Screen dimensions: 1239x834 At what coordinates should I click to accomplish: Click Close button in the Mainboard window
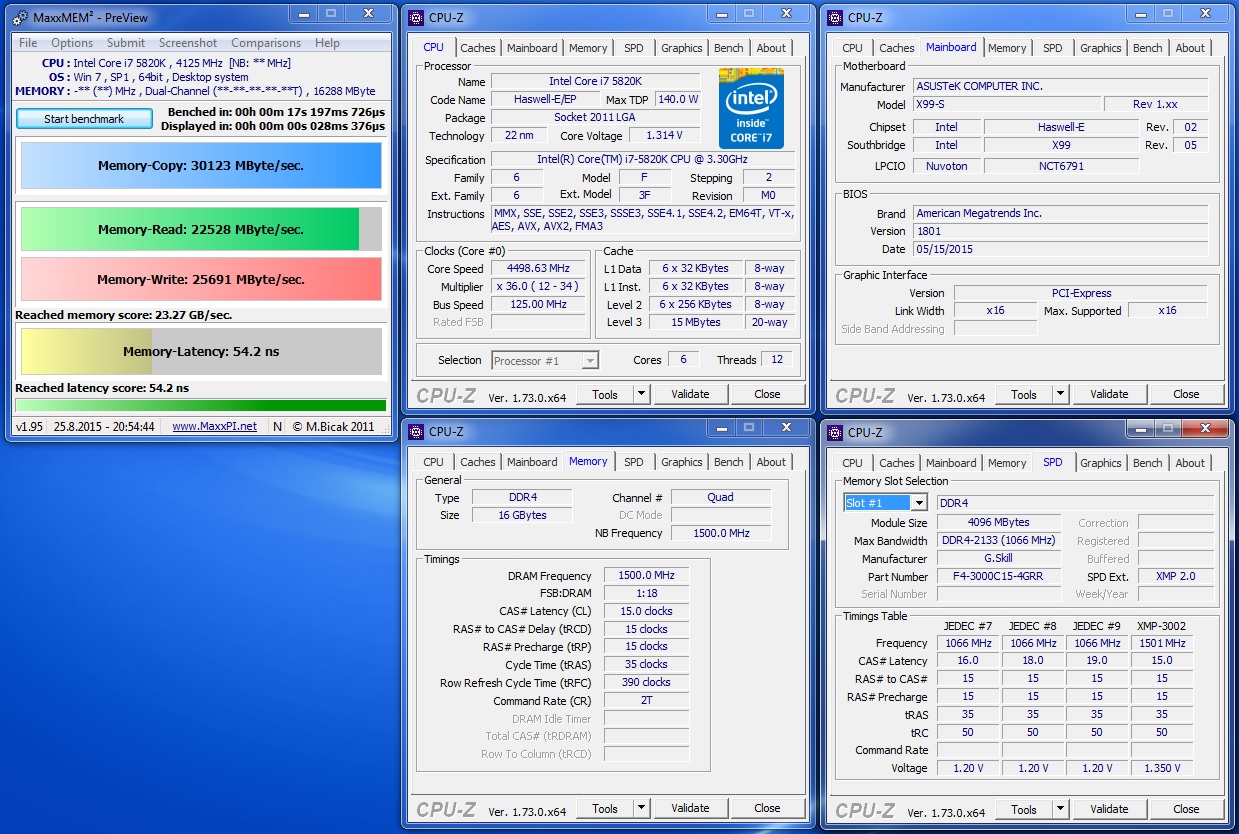click(x=1186, y=394)
